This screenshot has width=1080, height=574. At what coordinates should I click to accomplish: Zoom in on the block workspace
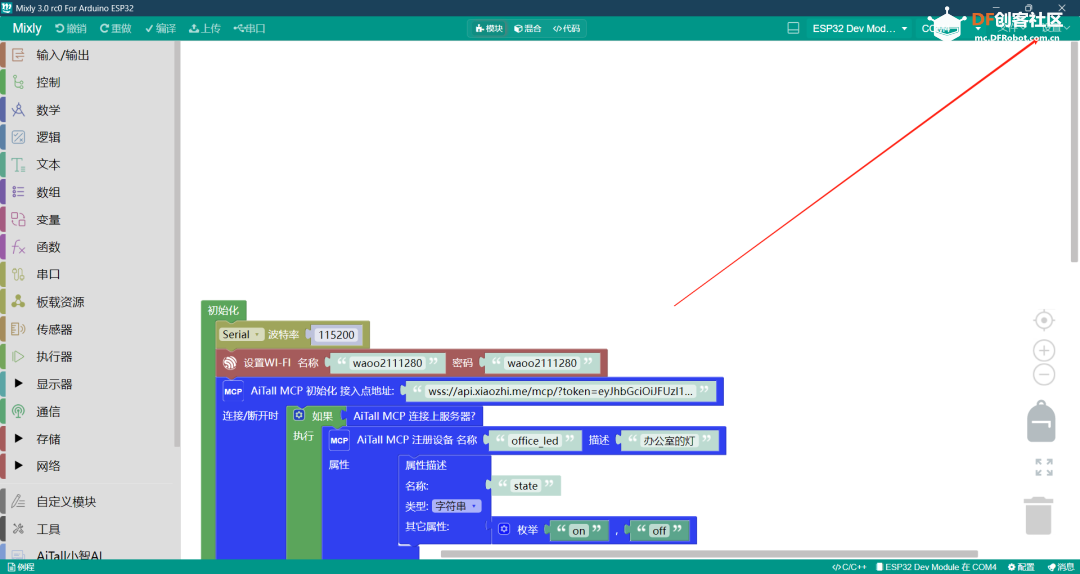[x=1044, y=350]
